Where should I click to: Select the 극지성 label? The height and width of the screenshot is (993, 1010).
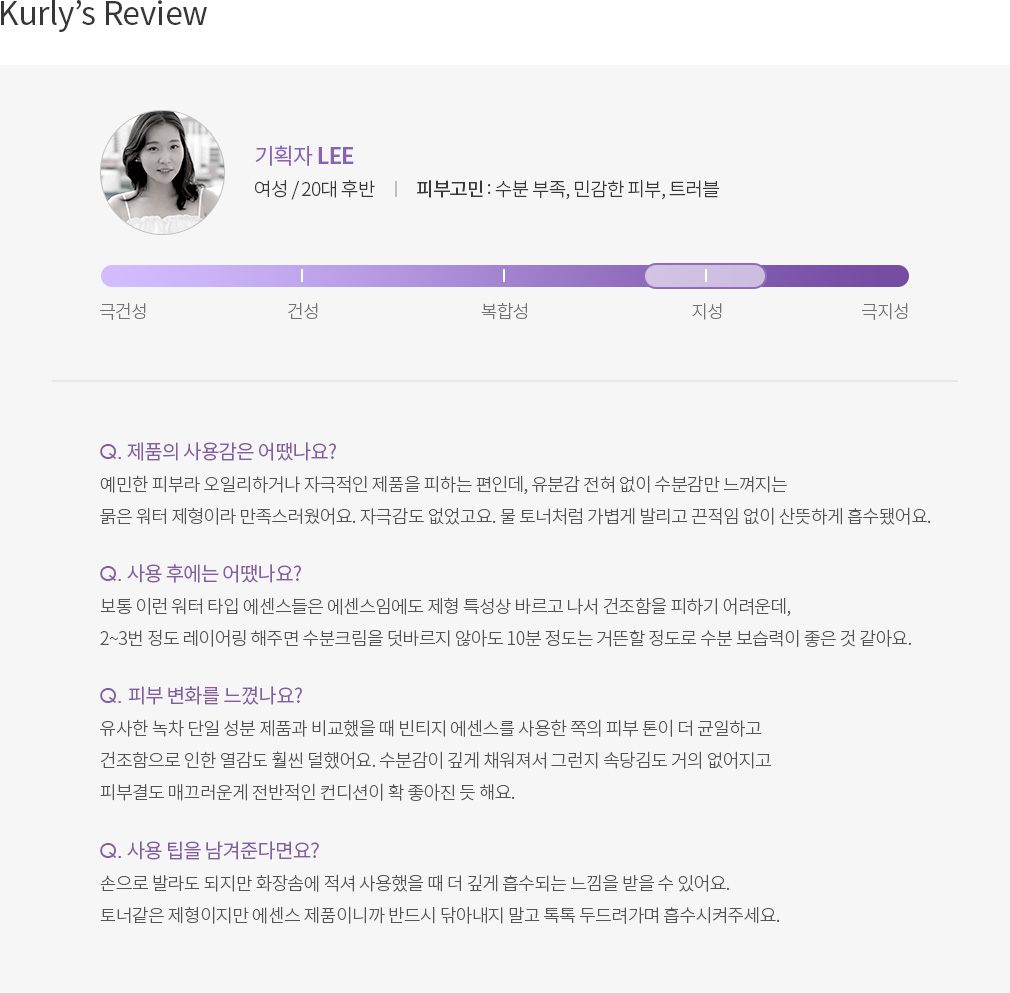pyautogui.click(x=885, y=311)
